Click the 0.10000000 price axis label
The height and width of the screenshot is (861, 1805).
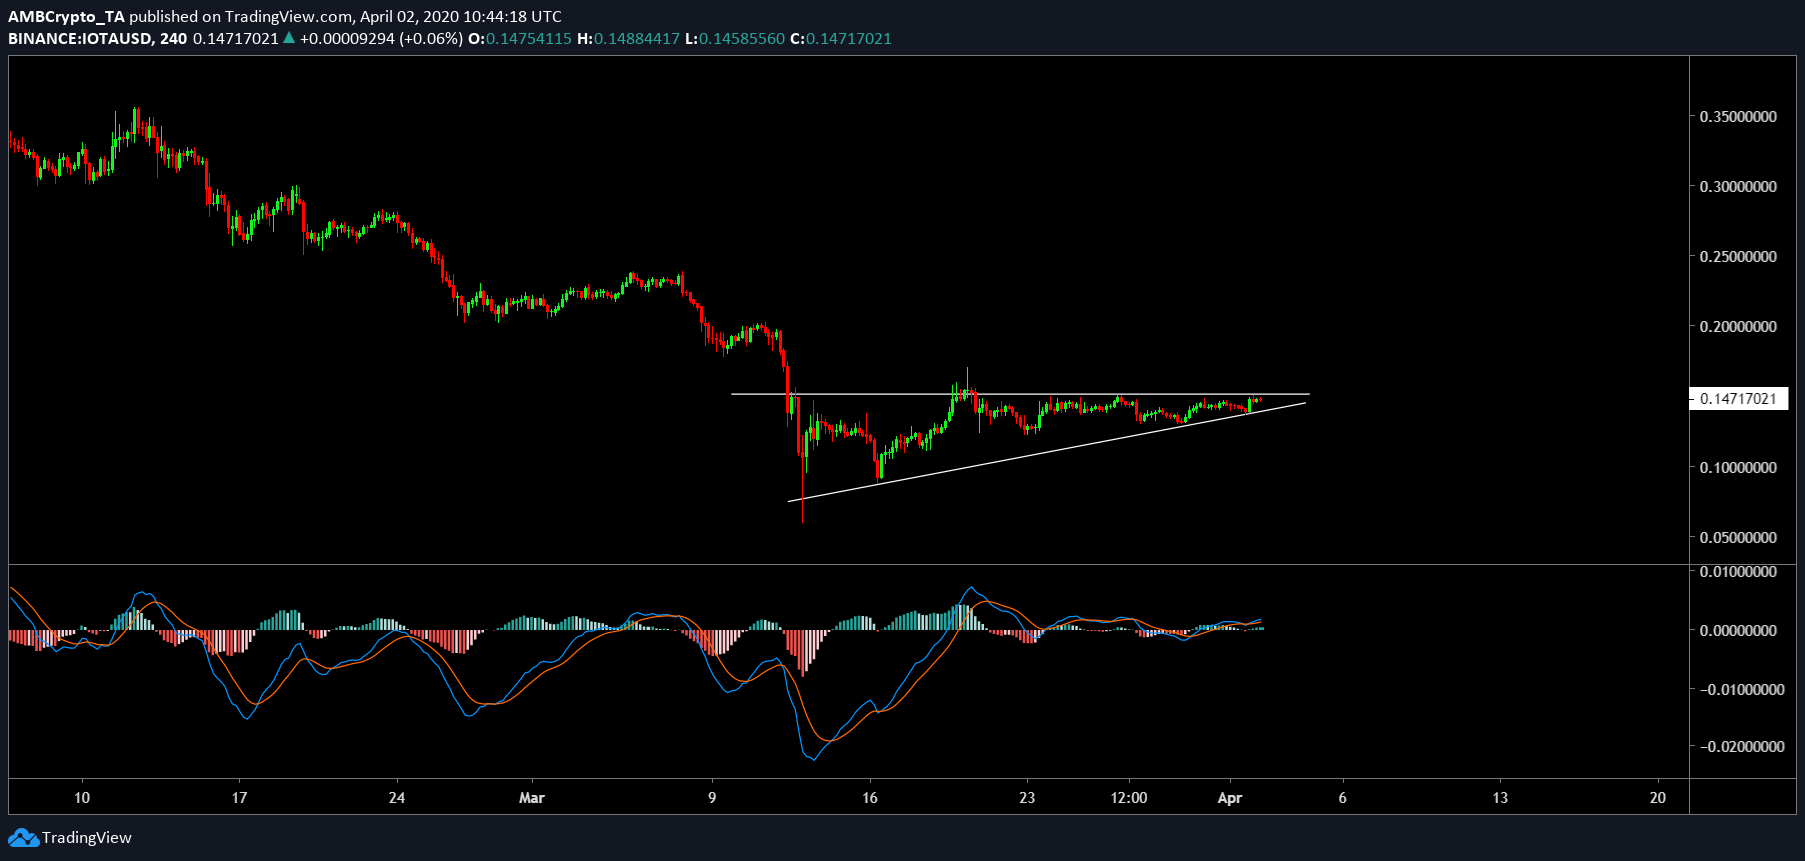[1738, 467]
